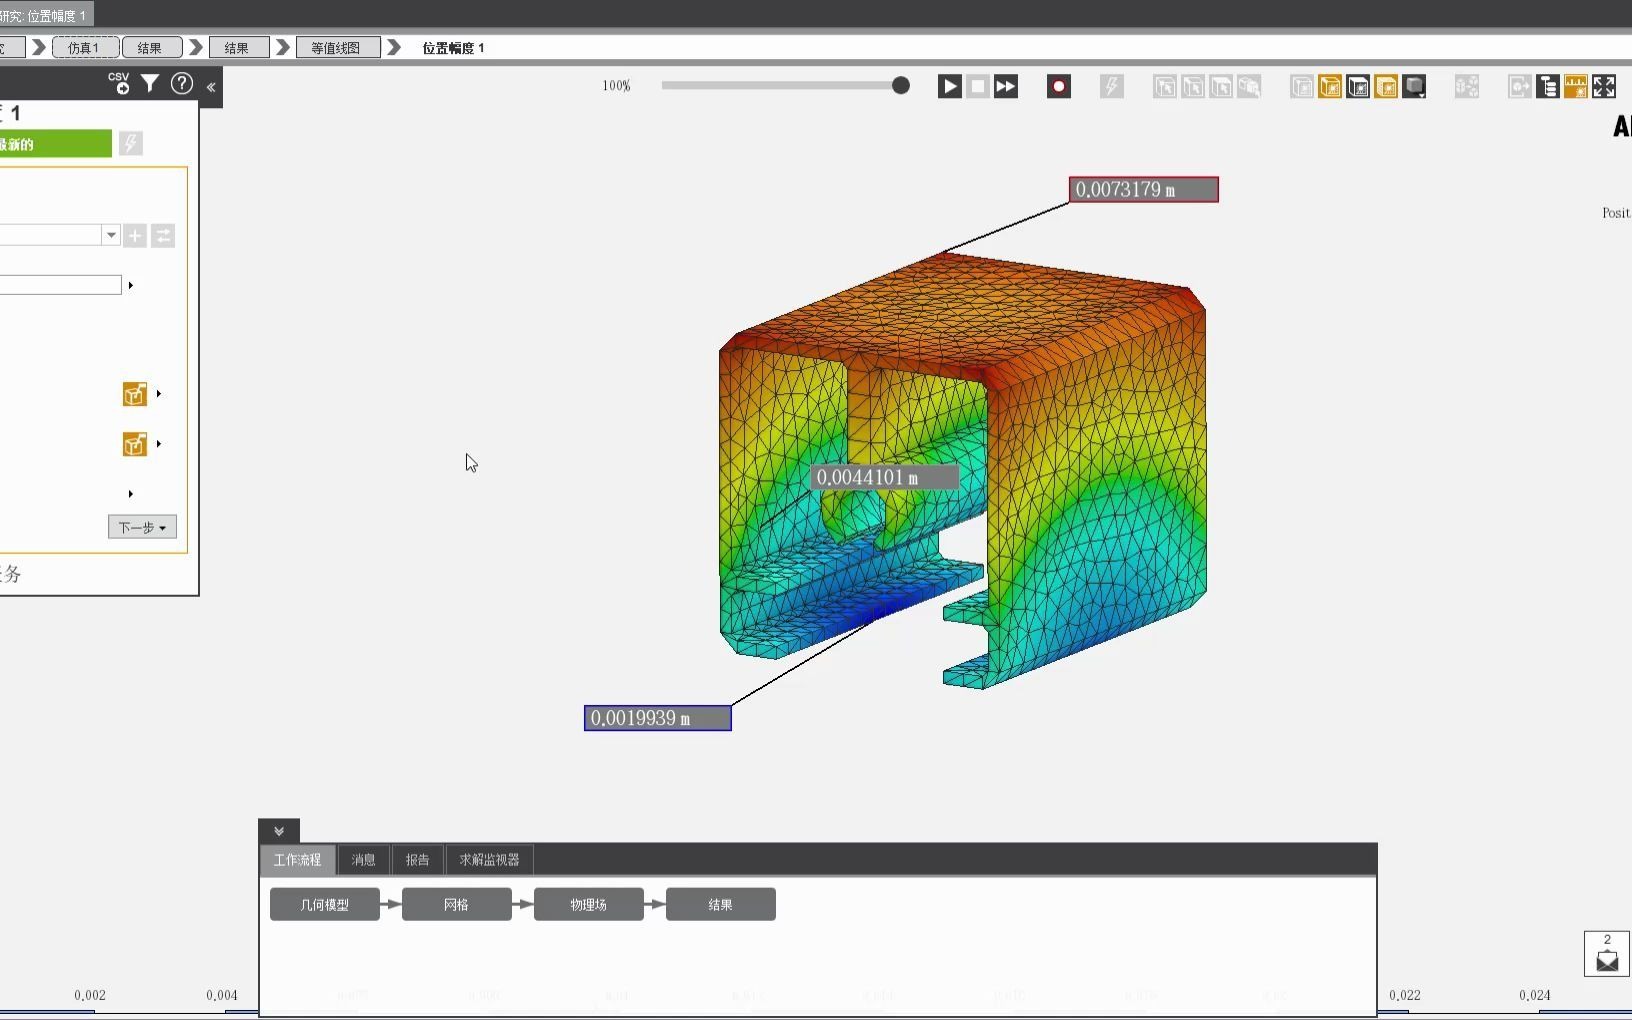Open the 消息 tab
1632x1020 pixels.
[x=362, y=860]
